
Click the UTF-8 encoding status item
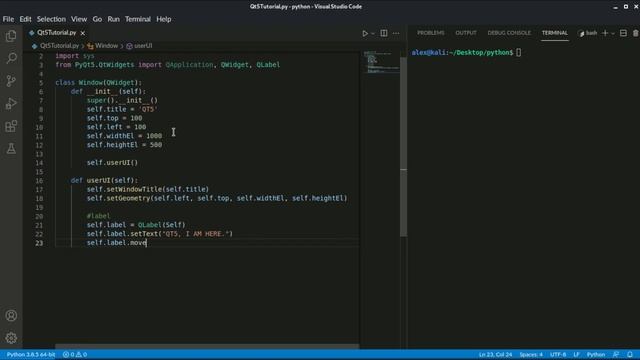tap(558, 354)
